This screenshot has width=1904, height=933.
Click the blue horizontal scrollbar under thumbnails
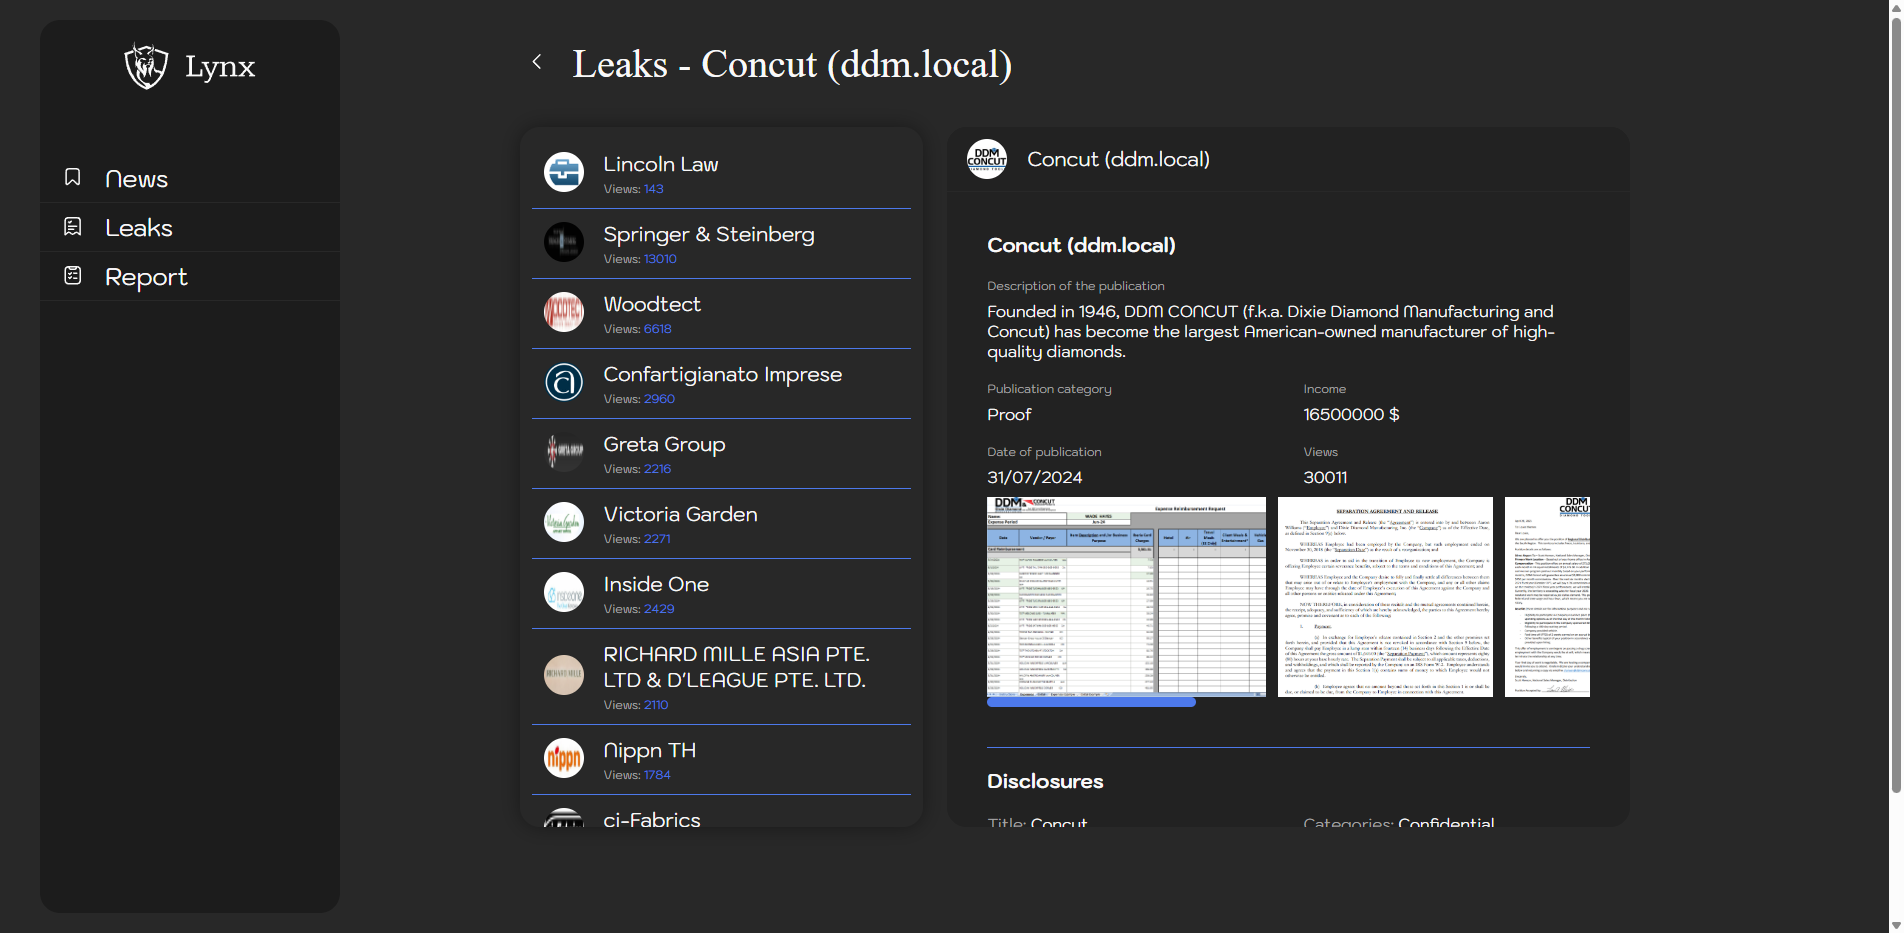pos(1091,703)
